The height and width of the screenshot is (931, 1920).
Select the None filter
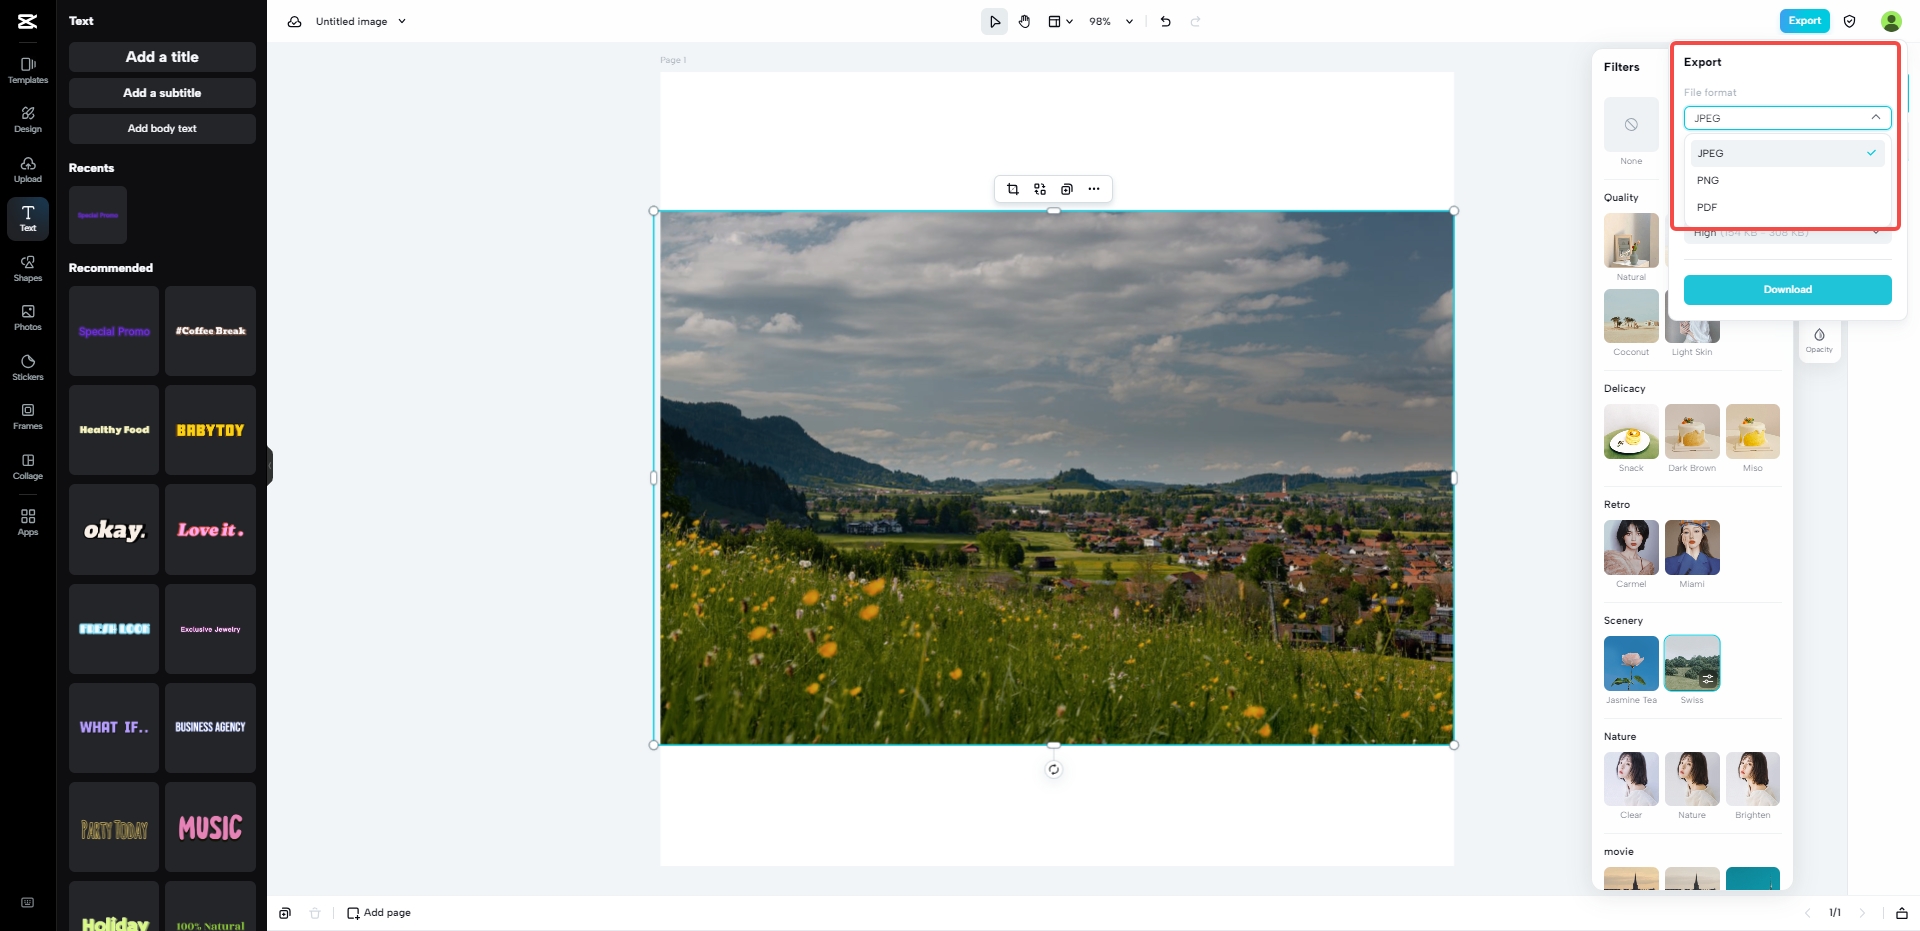1631,125
